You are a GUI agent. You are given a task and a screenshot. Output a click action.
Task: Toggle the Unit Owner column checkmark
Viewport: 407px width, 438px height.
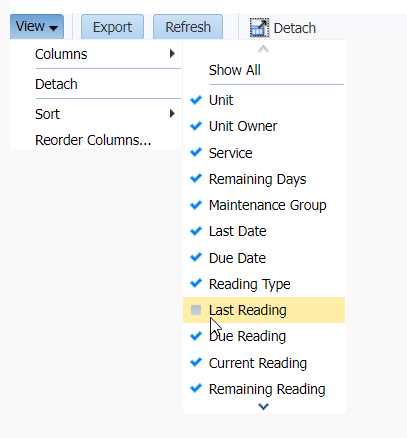(x=264, y=126)
